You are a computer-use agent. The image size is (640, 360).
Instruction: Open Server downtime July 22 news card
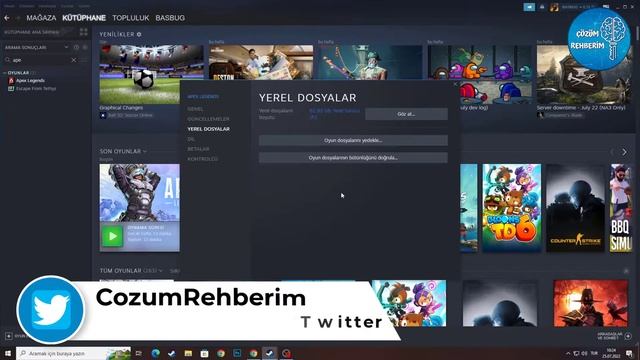coord(581,108)
